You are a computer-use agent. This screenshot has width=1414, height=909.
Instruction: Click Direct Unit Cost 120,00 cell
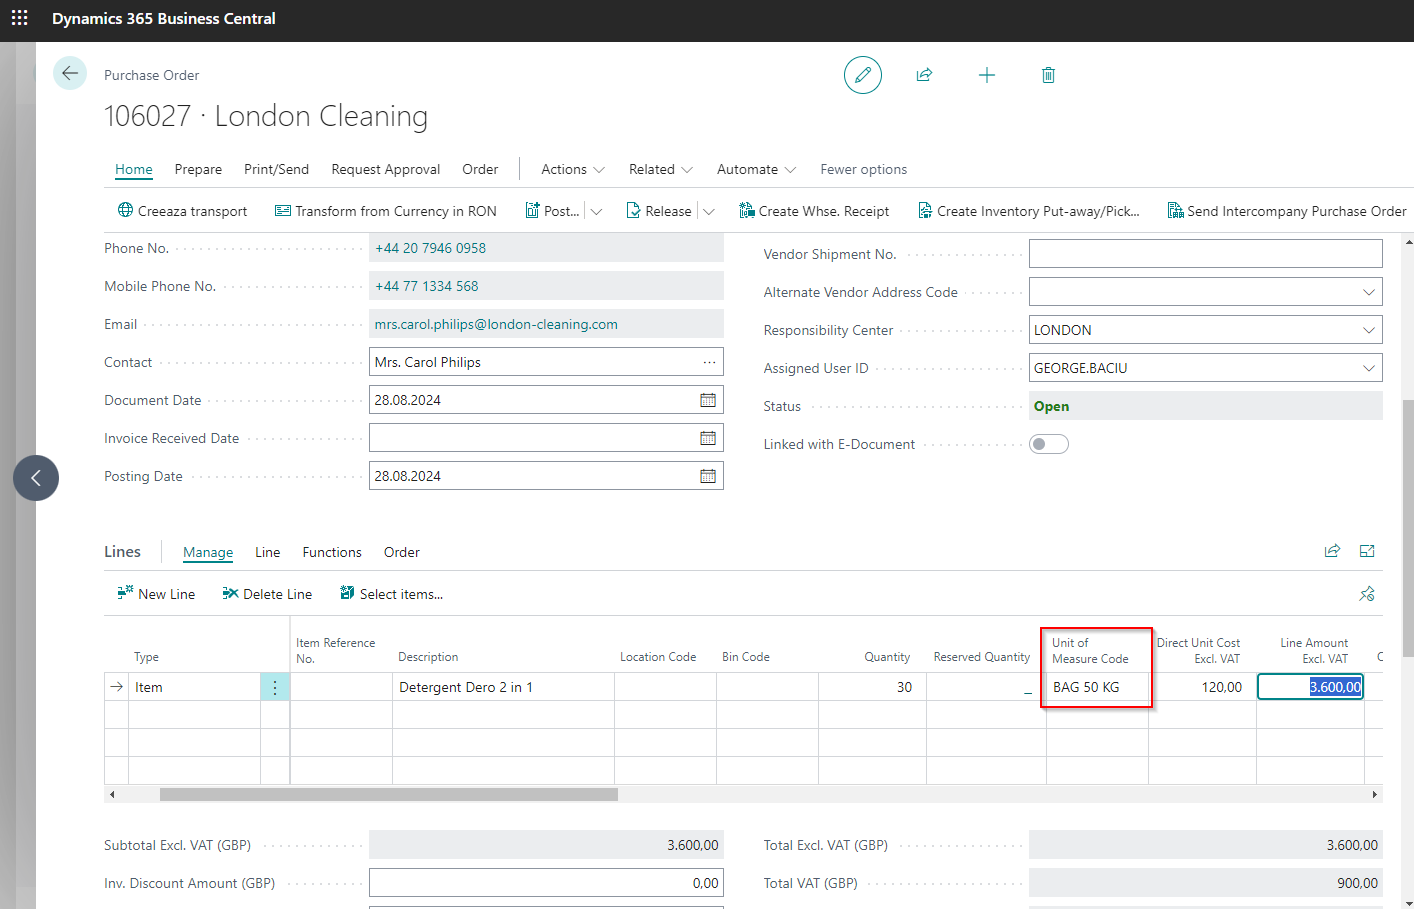pos(1202,687)
